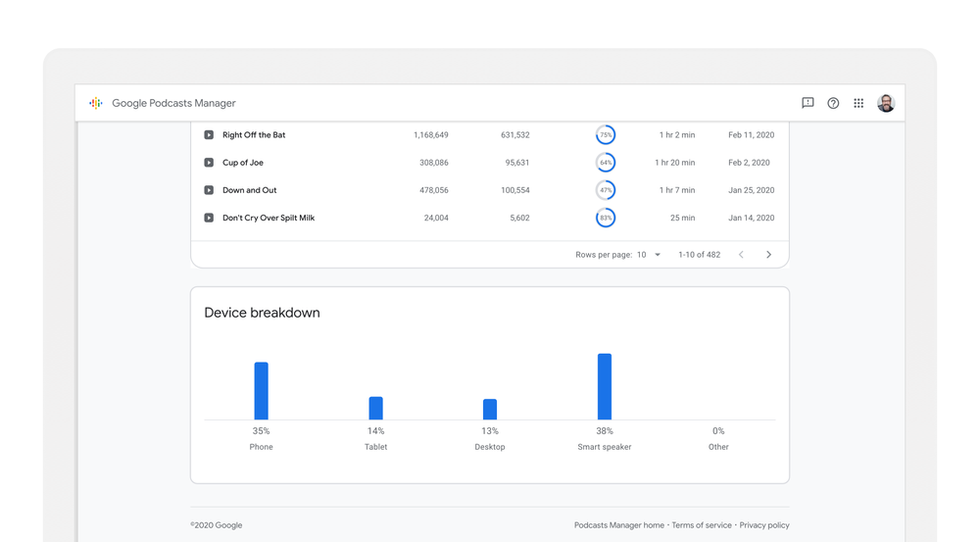Play the Cup of Joe episode
This screenshot has width=980, height=542.
pyautogui.click(x=209, y=163)
